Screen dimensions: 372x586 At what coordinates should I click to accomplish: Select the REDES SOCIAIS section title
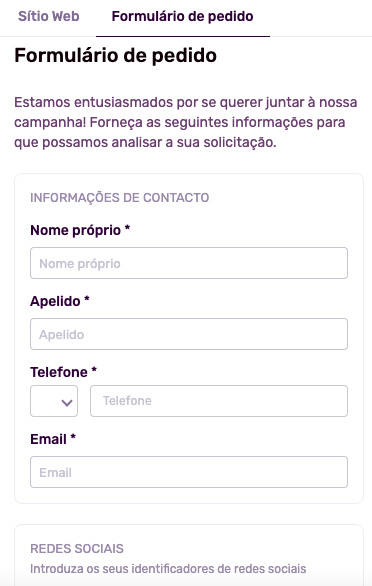(x=77, y=549)
